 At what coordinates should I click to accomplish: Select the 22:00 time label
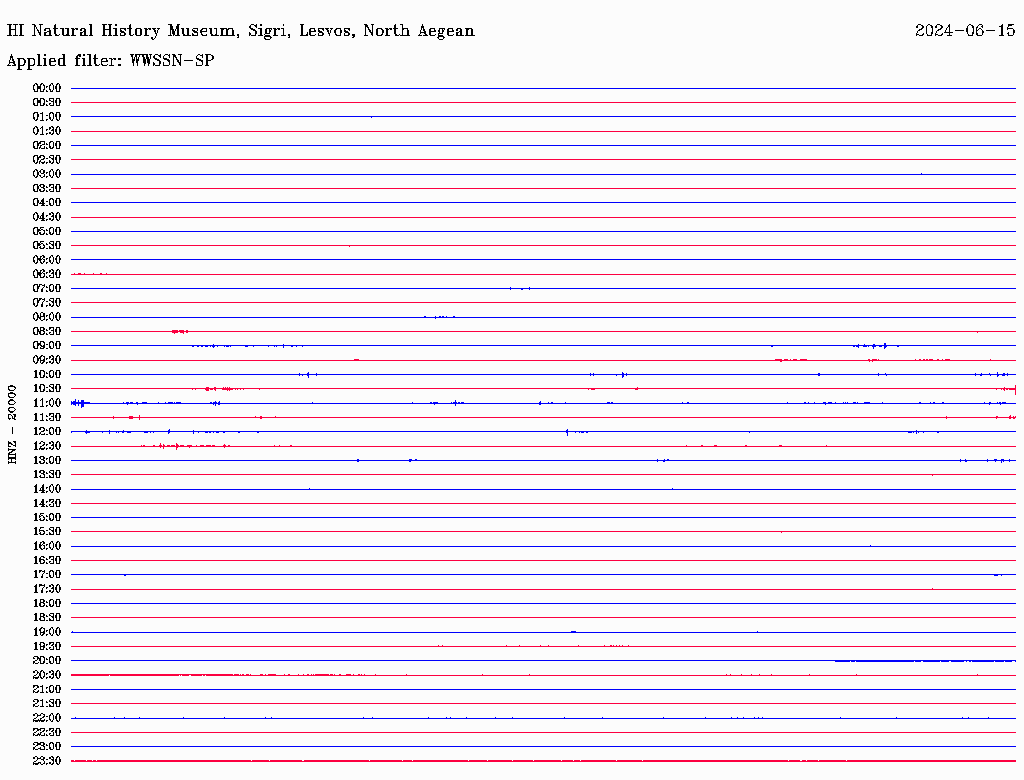[47, 718]
